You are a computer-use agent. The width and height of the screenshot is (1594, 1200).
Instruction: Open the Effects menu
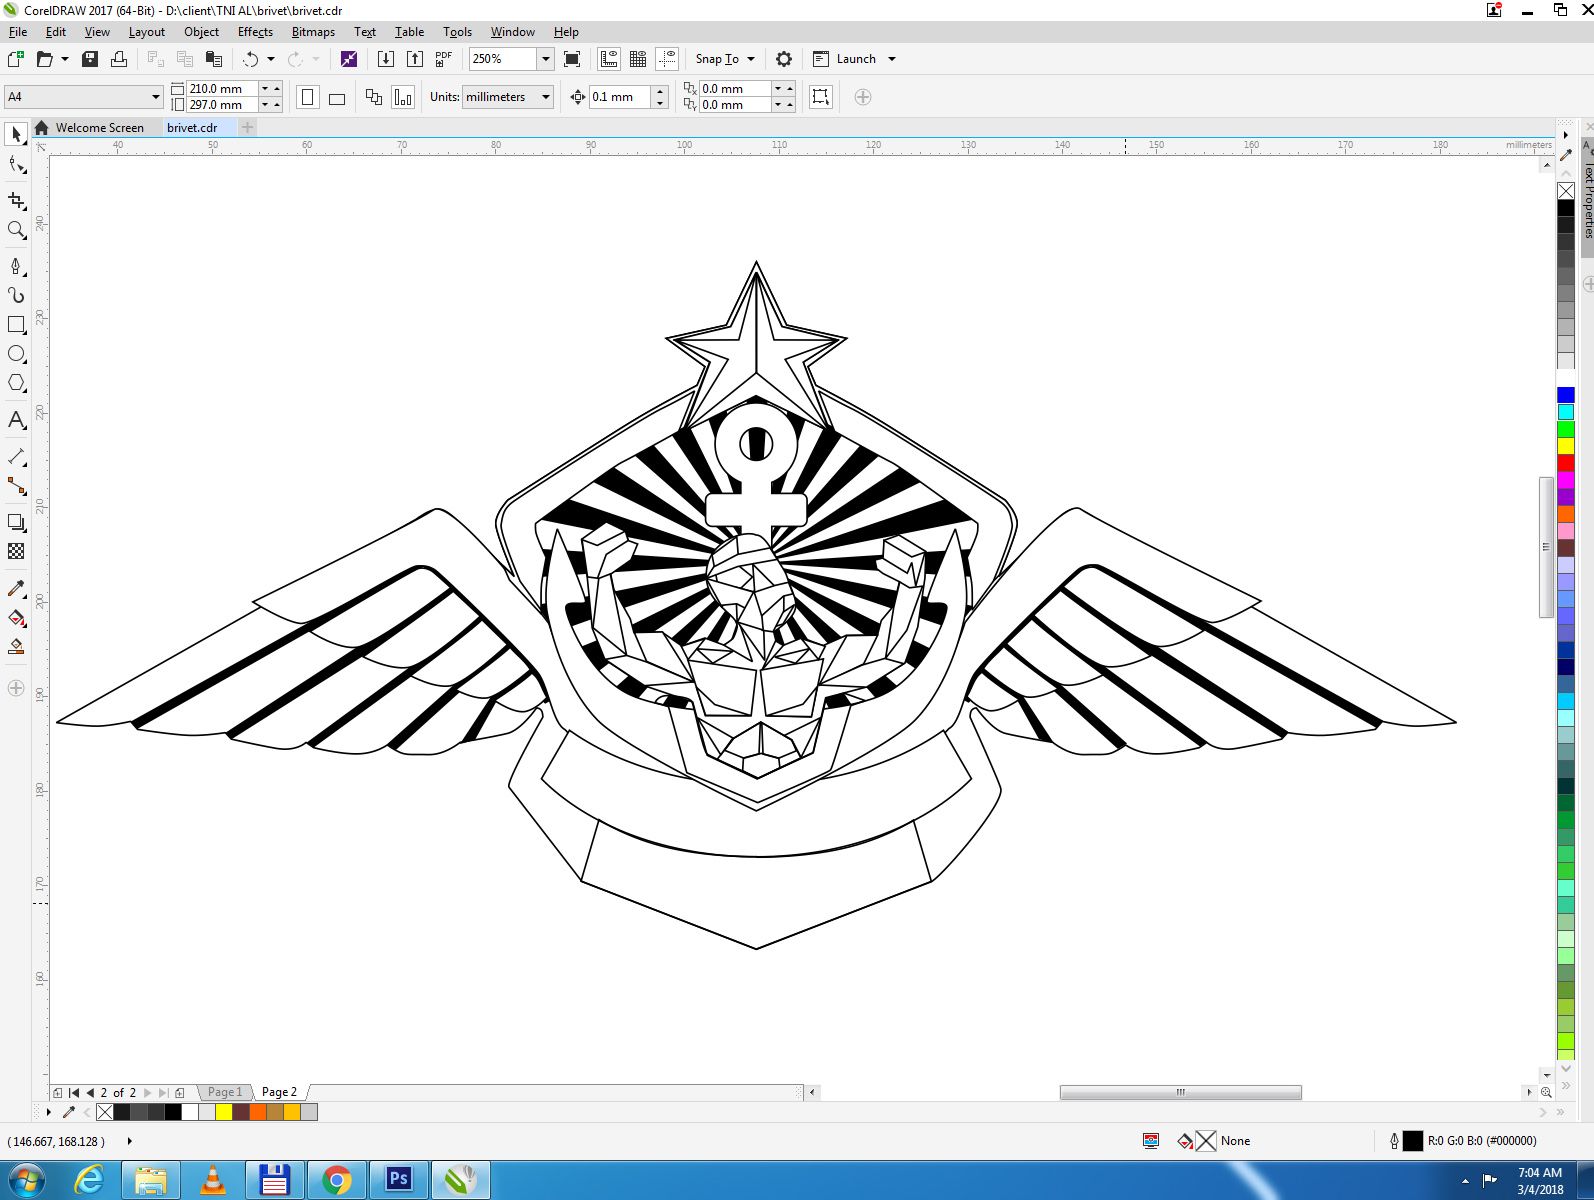coord(255,32)
